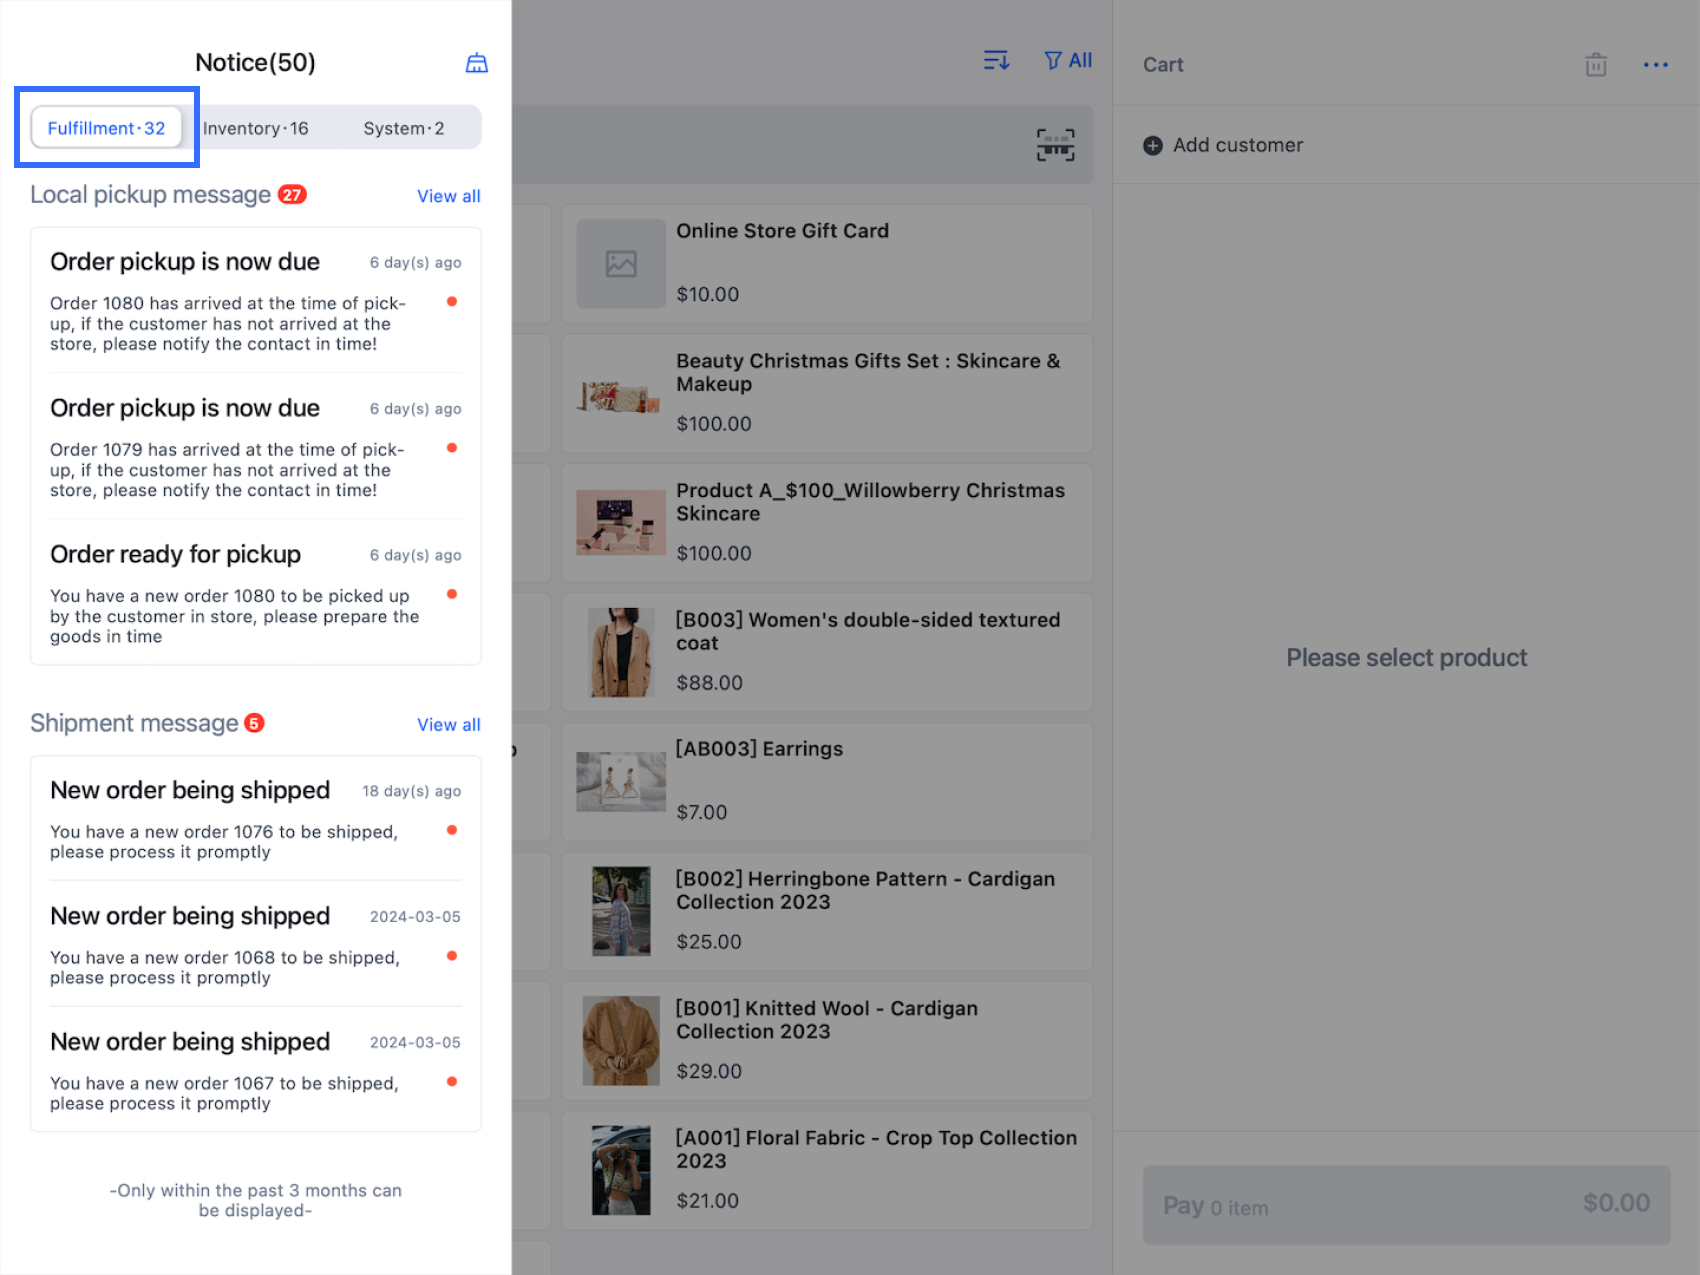Screen dimensions: 1700x1275
Task: Click the Willowberry Skincare thumbnail
Action: 621,522
